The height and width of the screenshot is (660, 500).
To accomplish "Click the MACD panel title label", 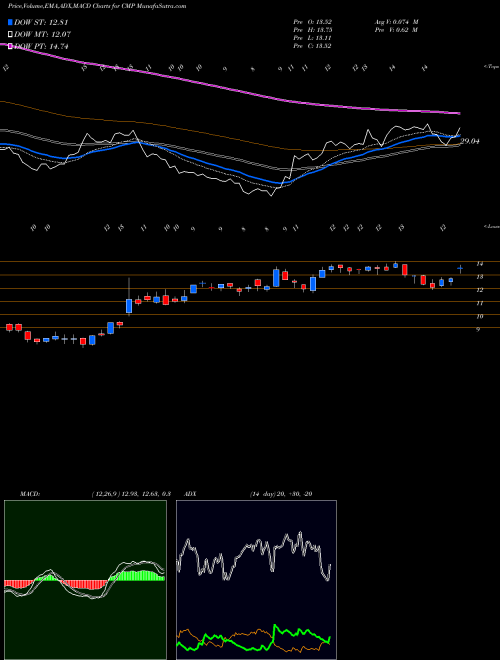I will [x=30, y=494].
